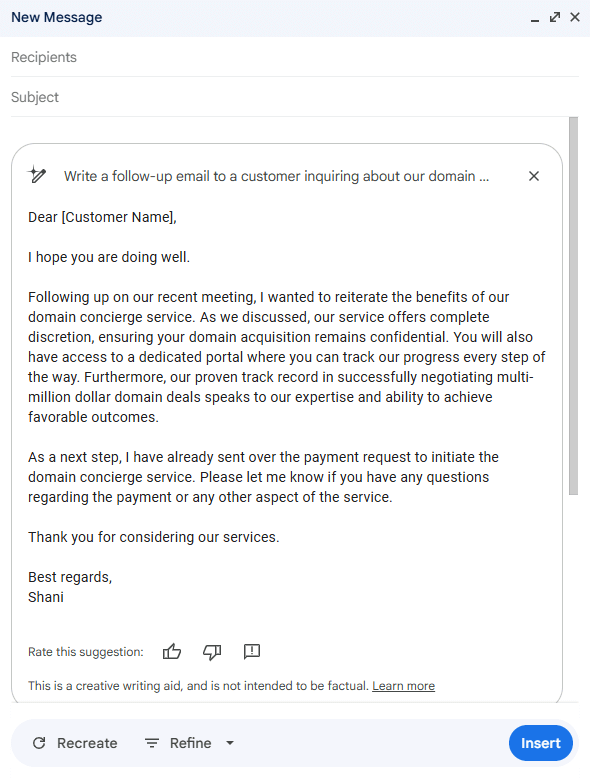This screenshot has width=590, height=780.
Task: Click the thumbs down rating icon
Action: click(x=212, y=652)
